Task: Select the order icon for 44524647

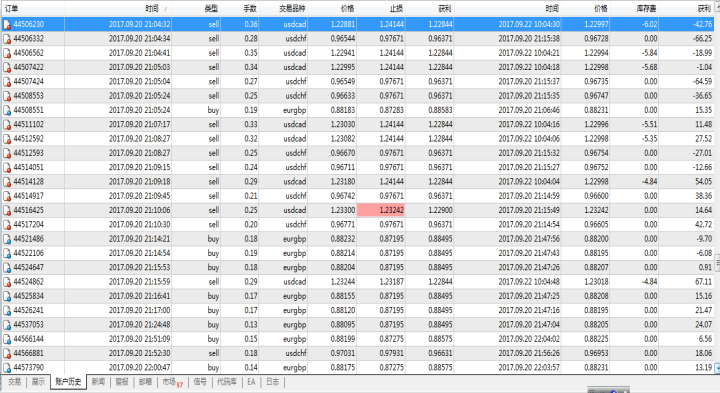Action: tap(7, 267)
